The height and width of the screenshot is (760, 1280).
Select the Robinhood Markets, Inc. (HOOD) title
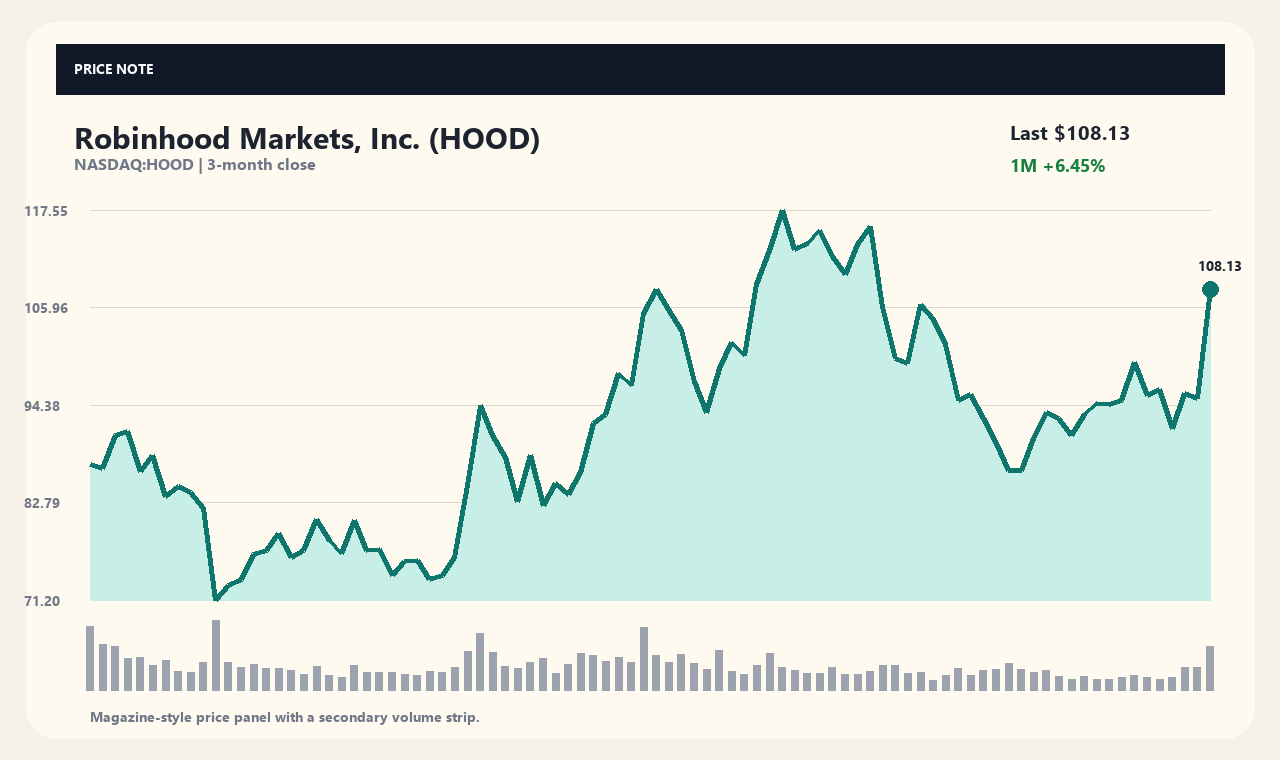click(307, 139)
